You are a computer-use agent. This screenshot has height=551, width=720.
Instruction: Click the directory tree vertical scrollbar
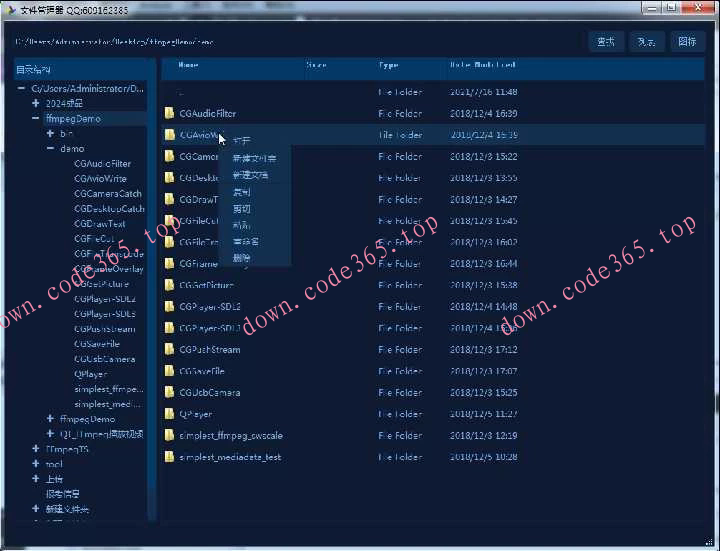(152, 300)
